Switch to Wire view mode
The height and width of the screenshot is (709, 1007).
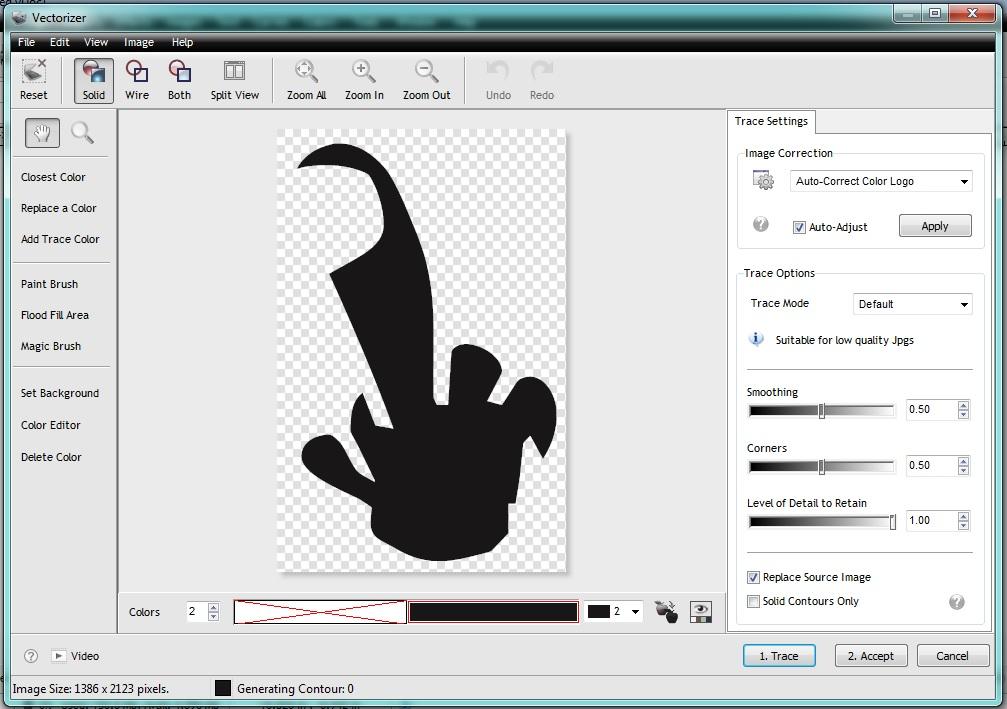137,80
